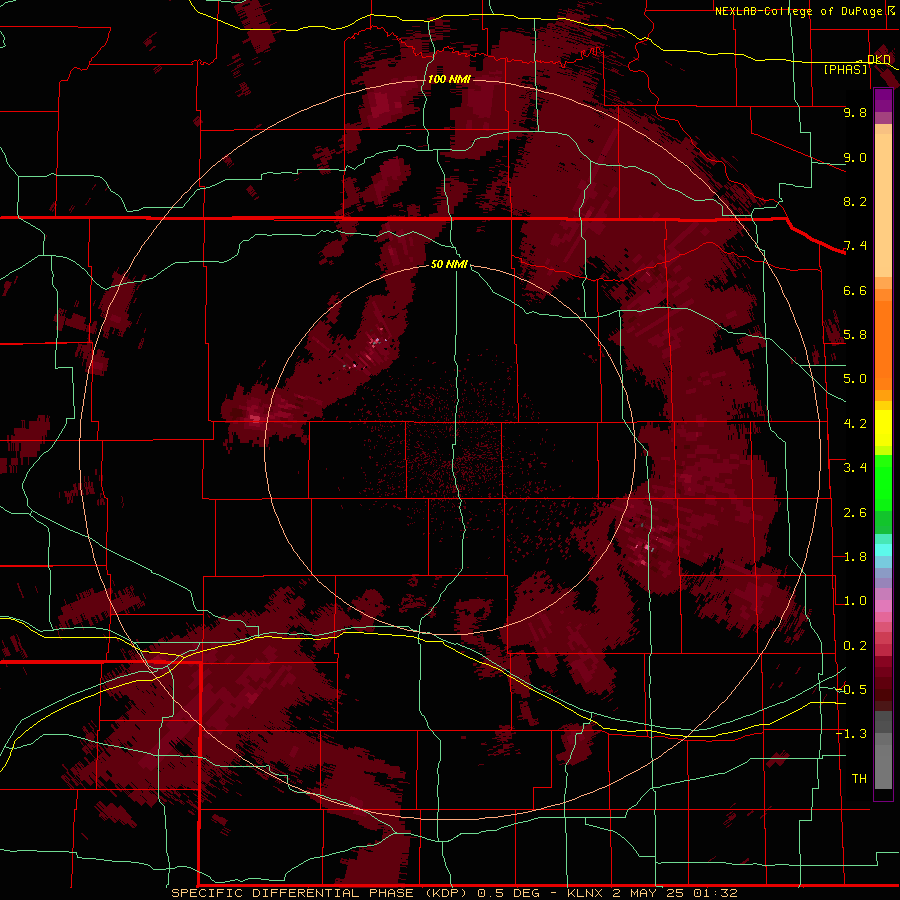Click the -0.5 value on the color scale
Image resolution: width=900 pixels, height=900 pixels.
(x=851, y=690)
